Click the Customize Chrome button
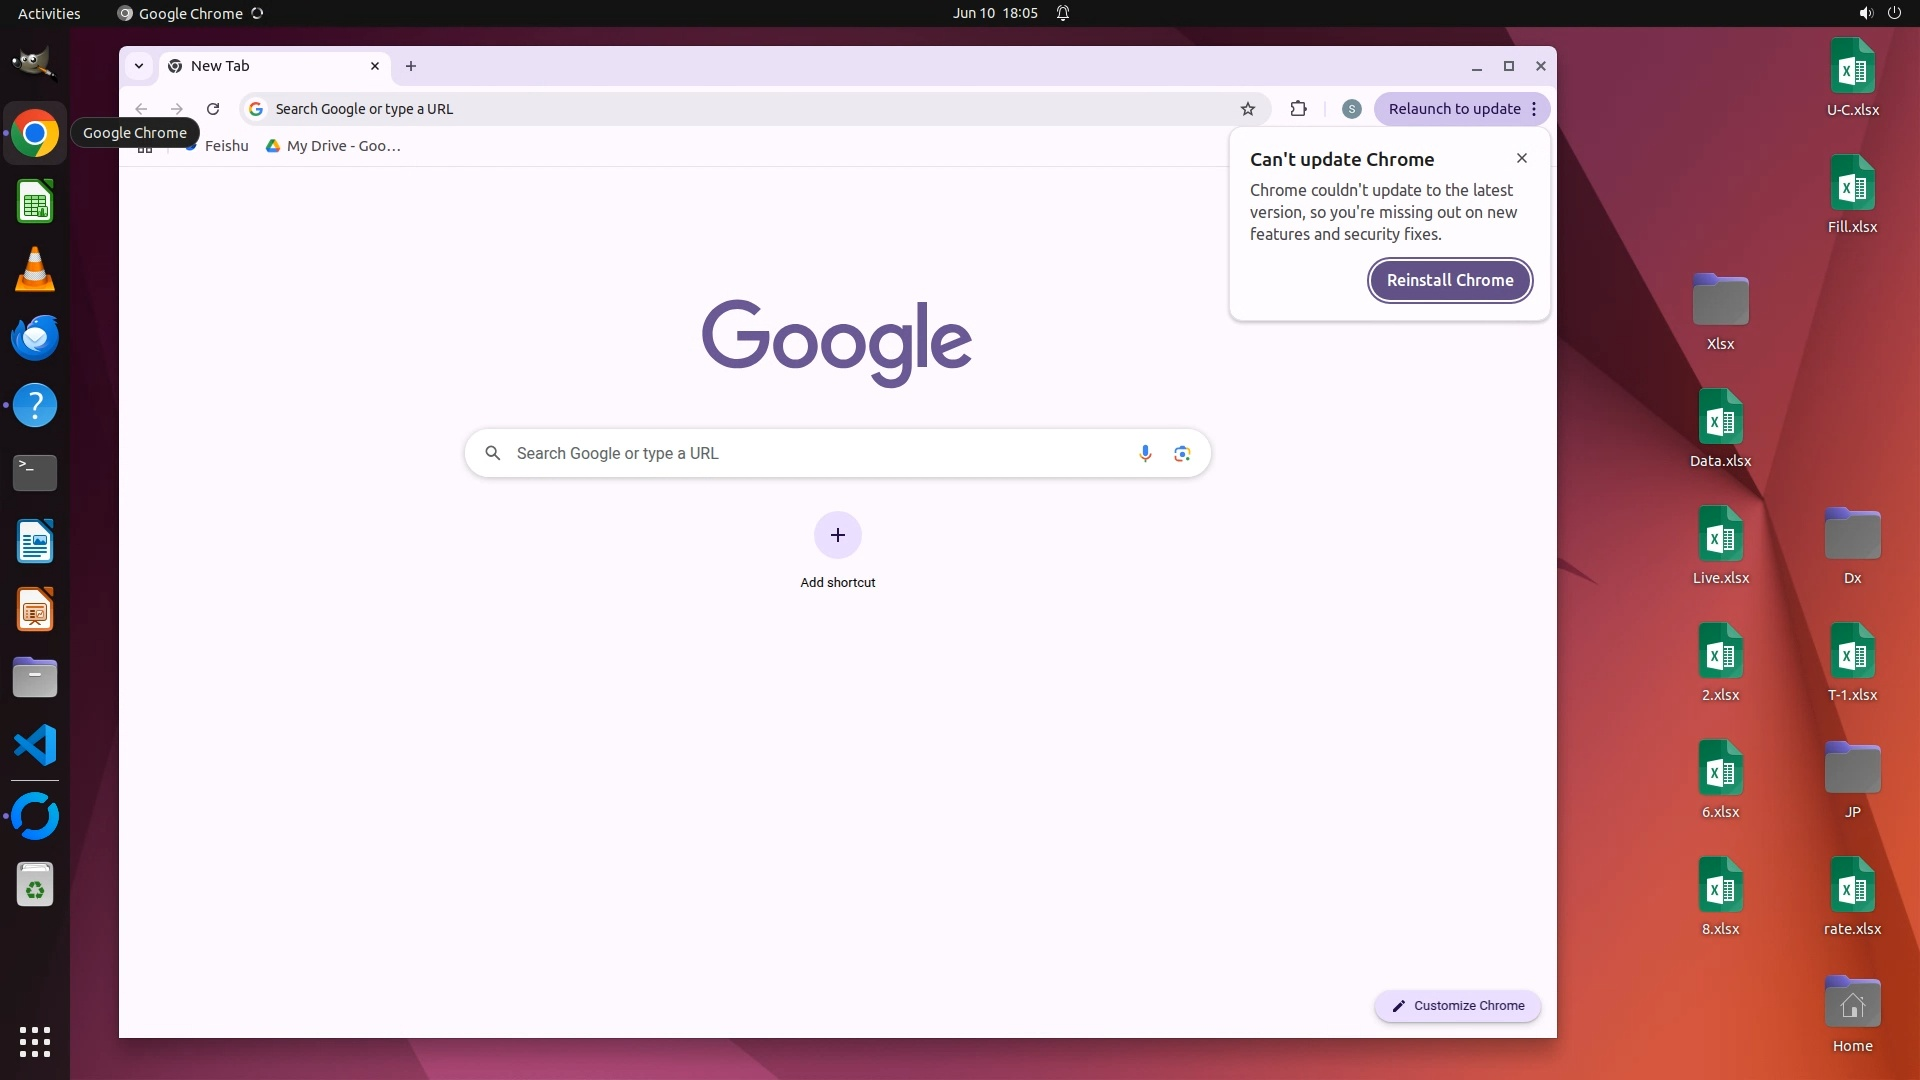Screen dimensions: 1920x1080 coord(1457,1005)
